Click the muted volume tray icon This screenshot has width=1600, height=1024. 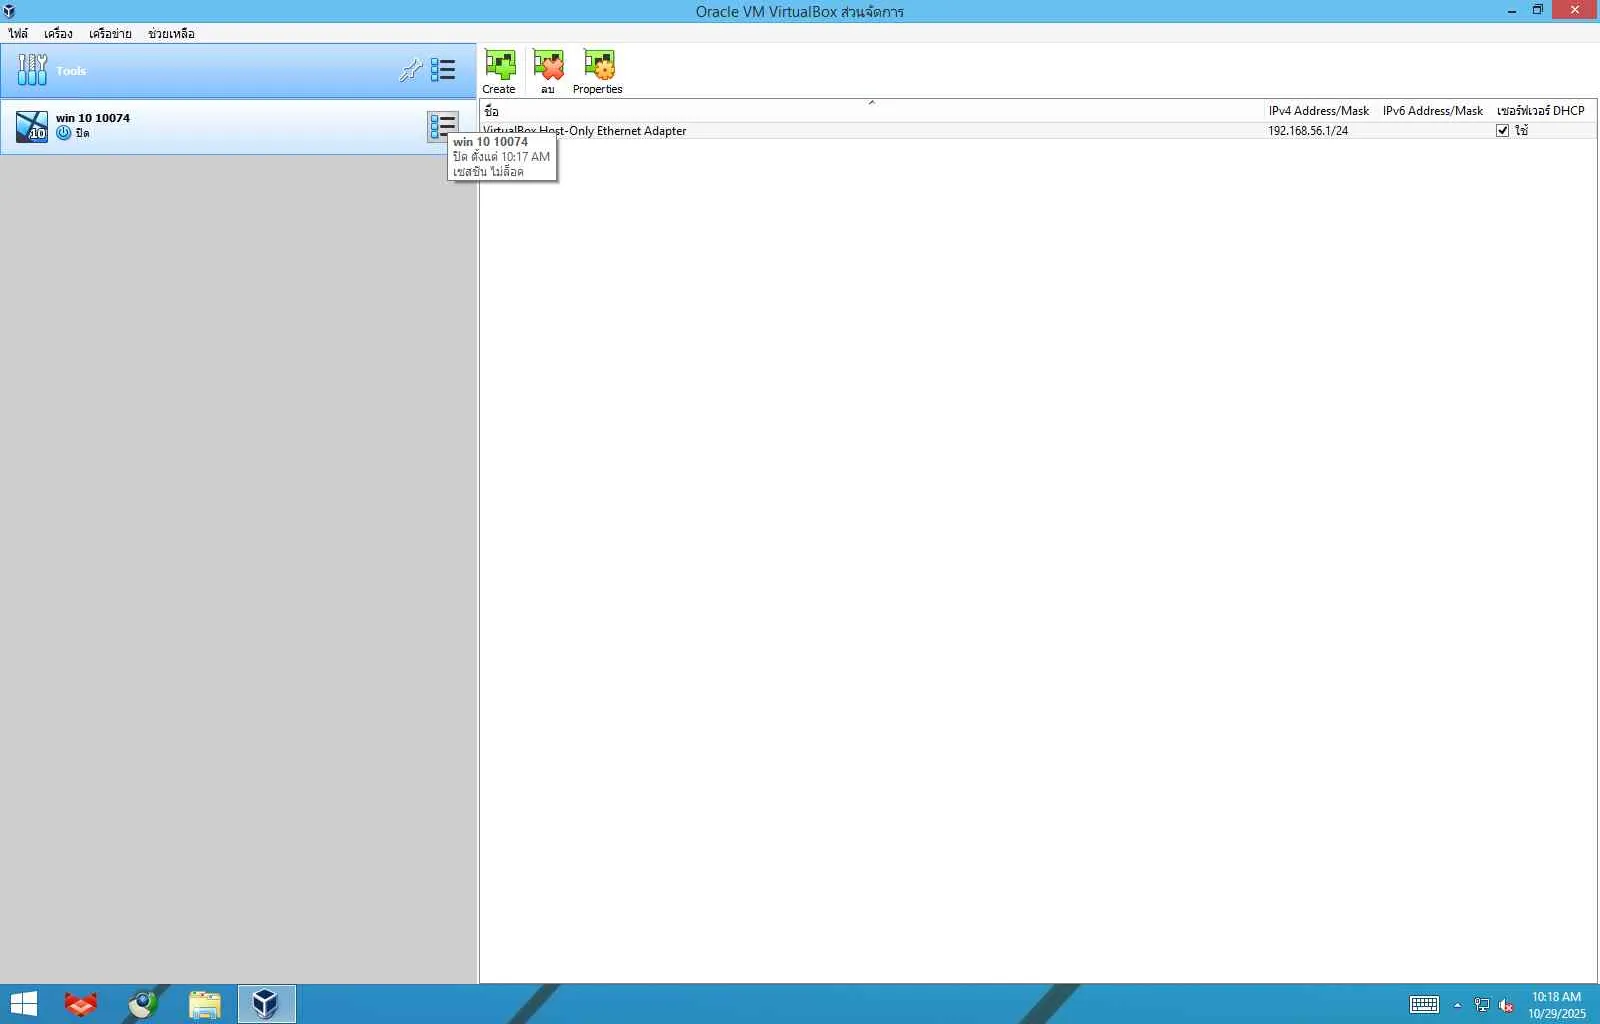click(1506, 1005)
